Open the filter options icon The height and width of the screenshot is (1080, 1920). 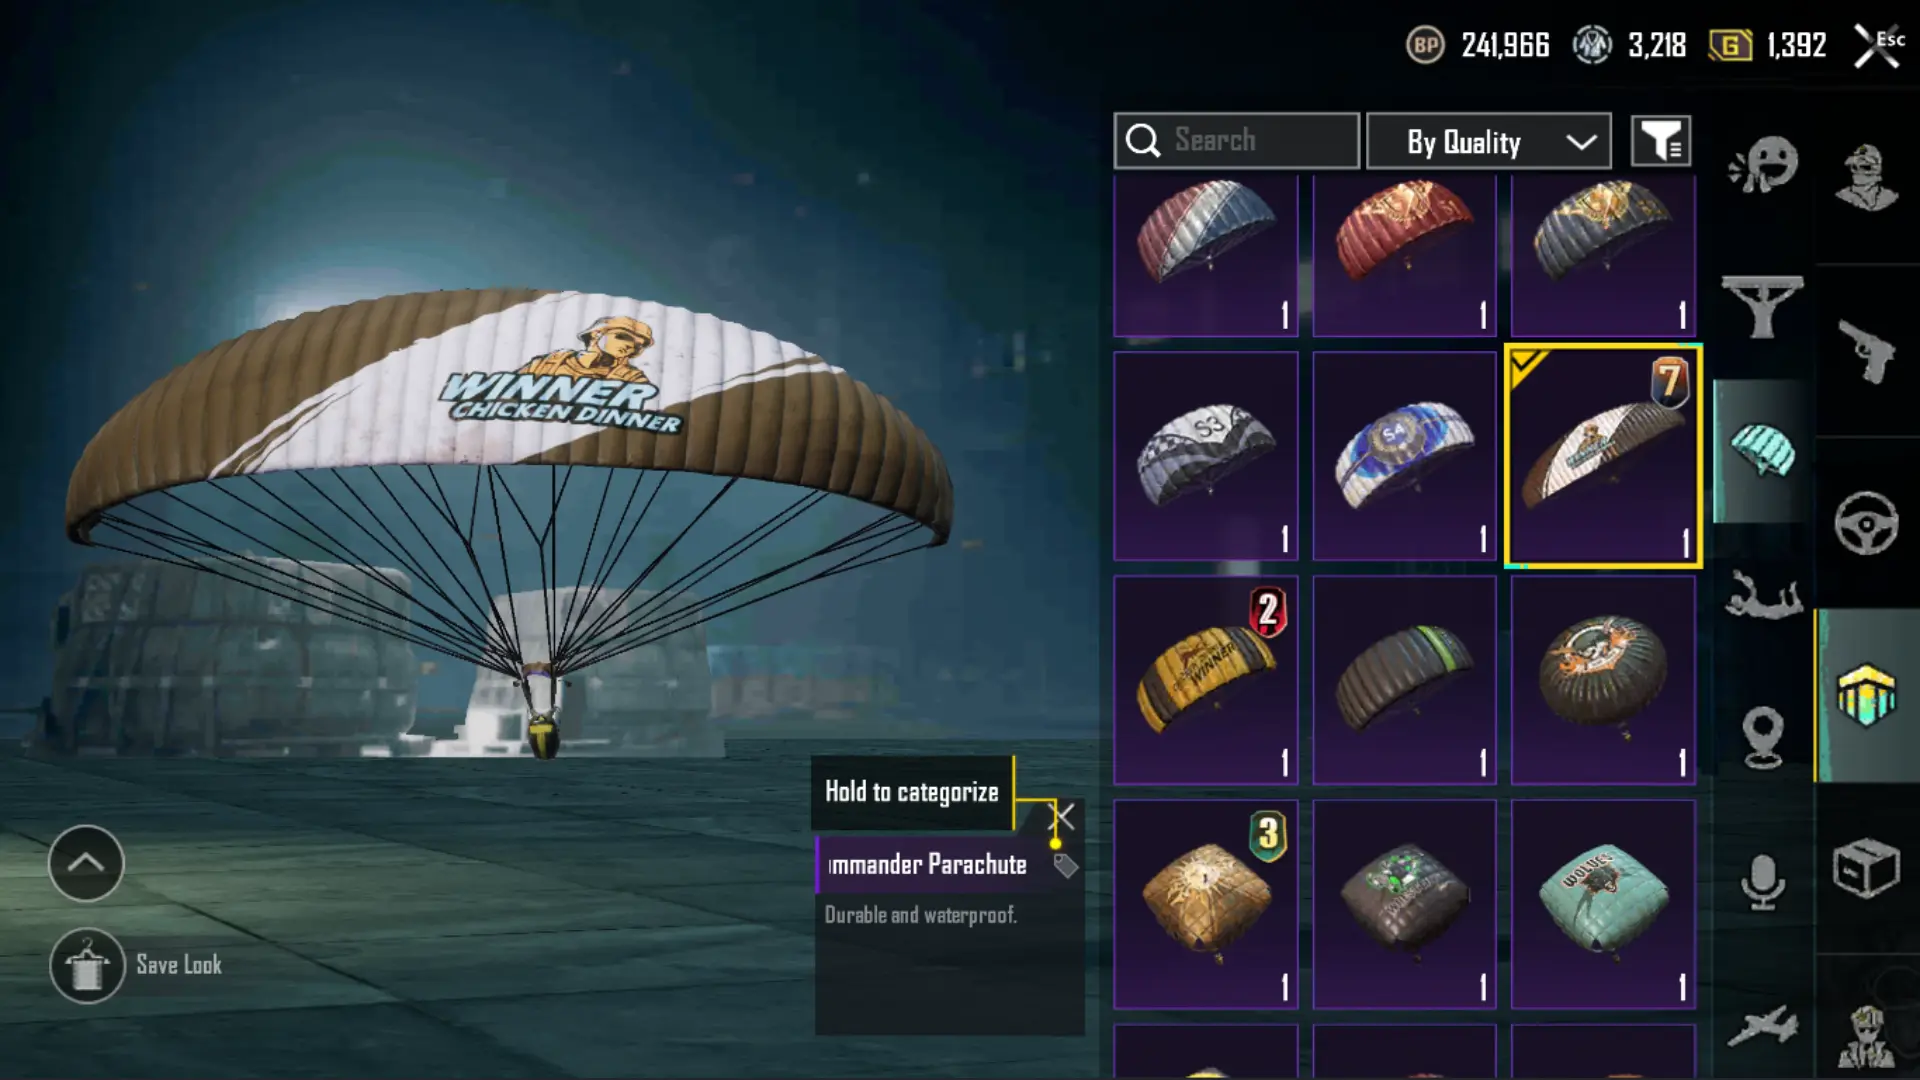pyautogui.click(x=1661, y=141)
